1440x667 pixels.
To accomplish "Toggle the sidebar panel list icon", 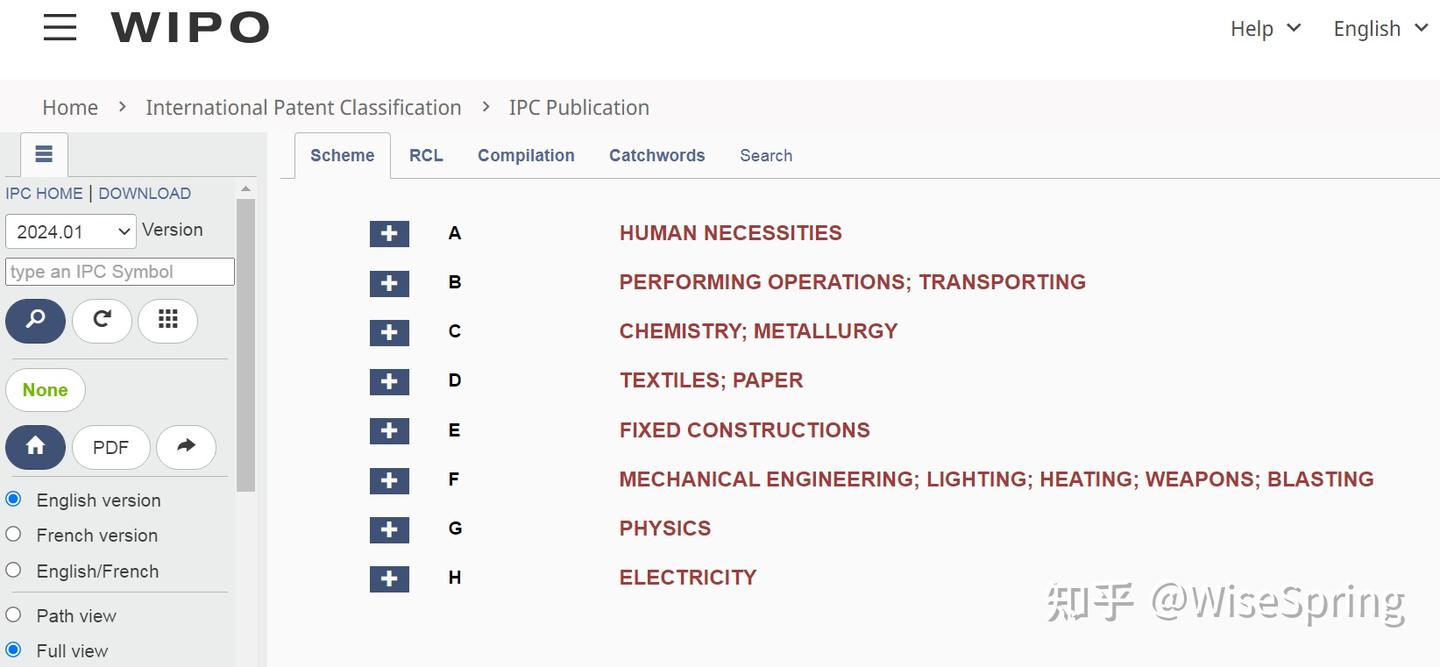I will [44, 154].
